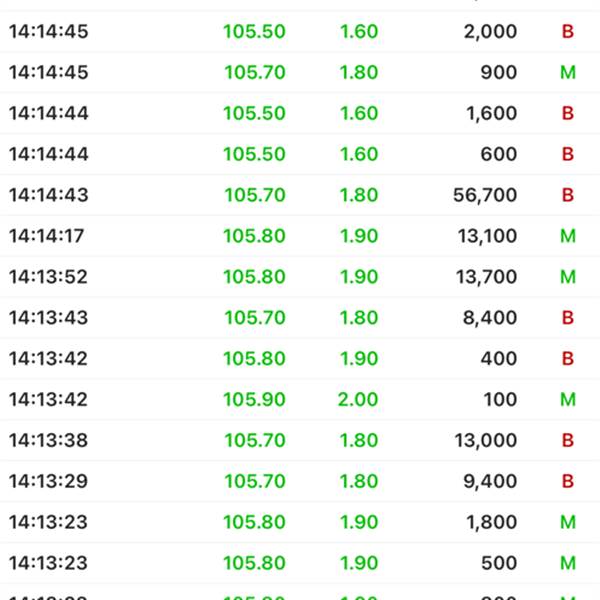Screen dimensions: 600x600
Task: Select the 14:13:38 trade row time
Action: pyautogui.click(x=48, y=441)
